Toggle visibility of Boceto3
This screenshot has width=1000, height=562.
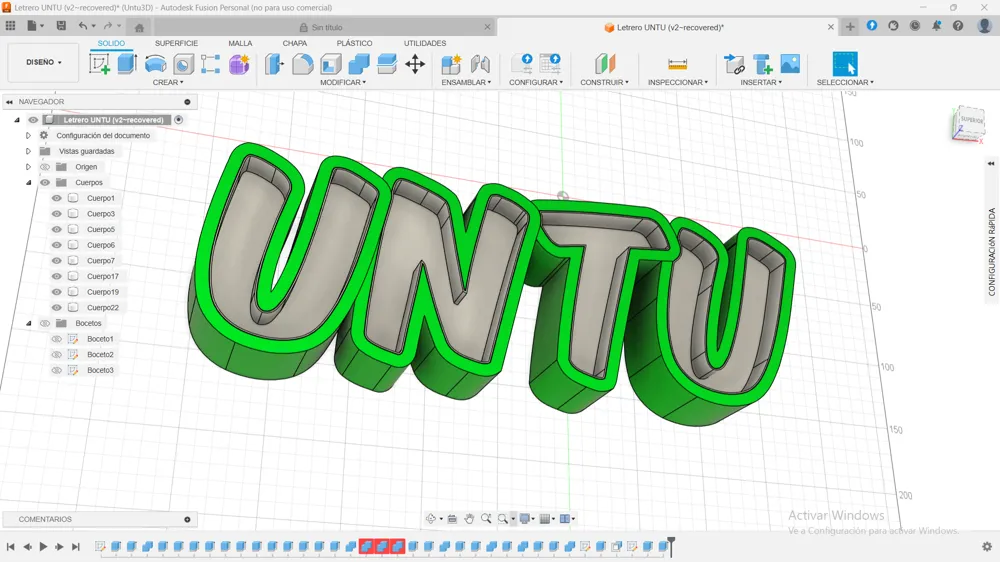(x=57, y=370)
